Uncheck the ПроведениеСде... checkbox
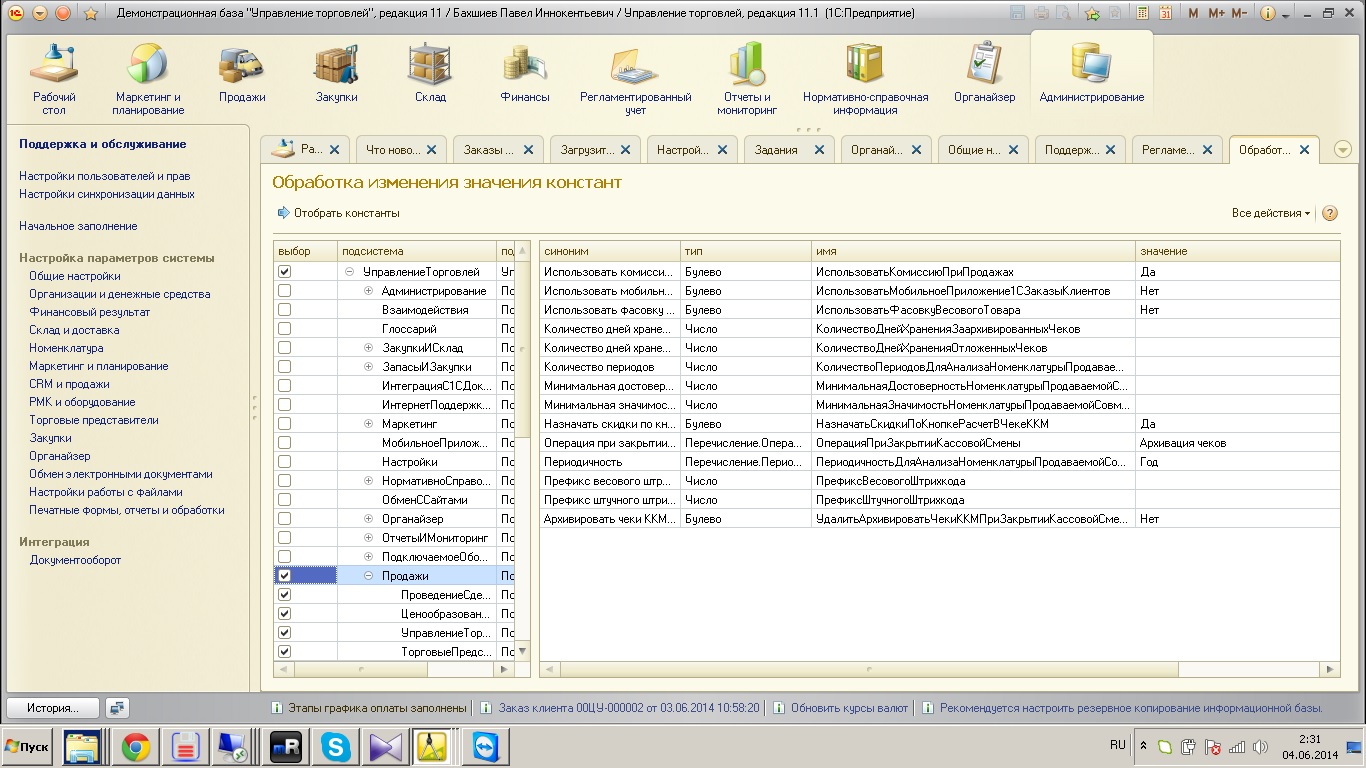Image resolution: width=1366 pixels, height=768 pixels. (x=285, y=595)
